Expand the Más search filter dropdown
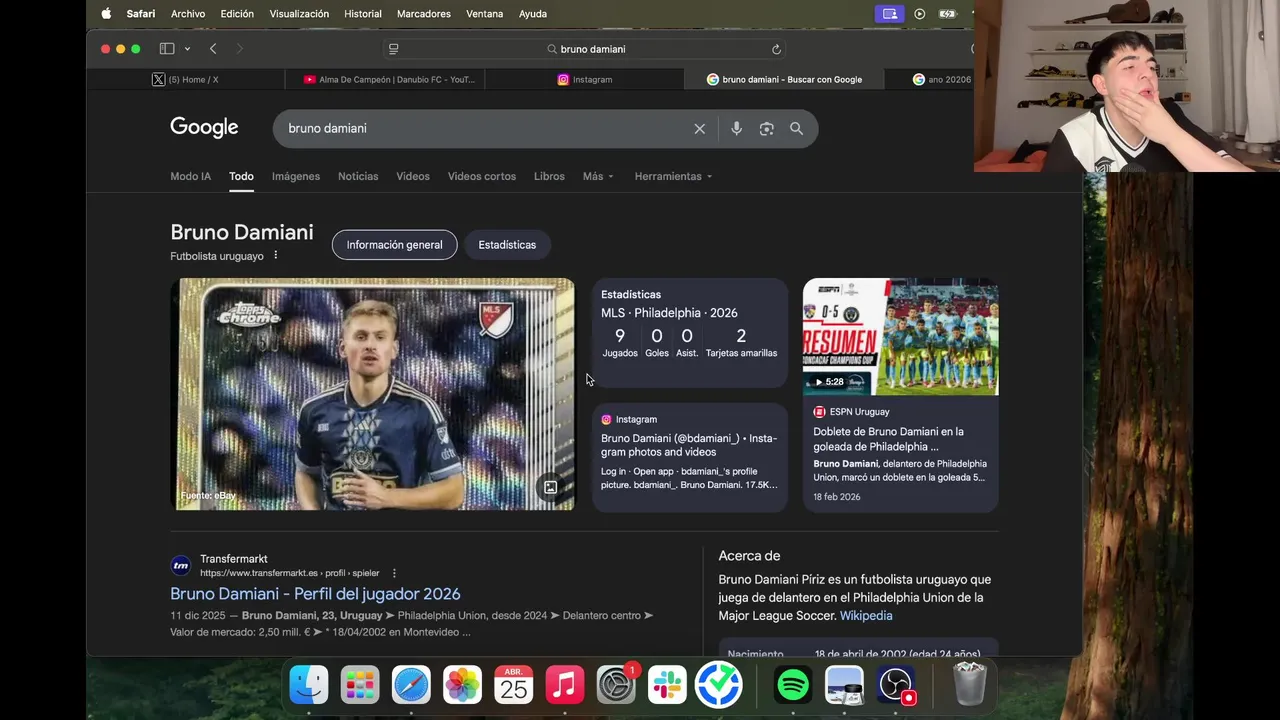Viewport: 1280px width, 720px height. [x=598, y=176]
